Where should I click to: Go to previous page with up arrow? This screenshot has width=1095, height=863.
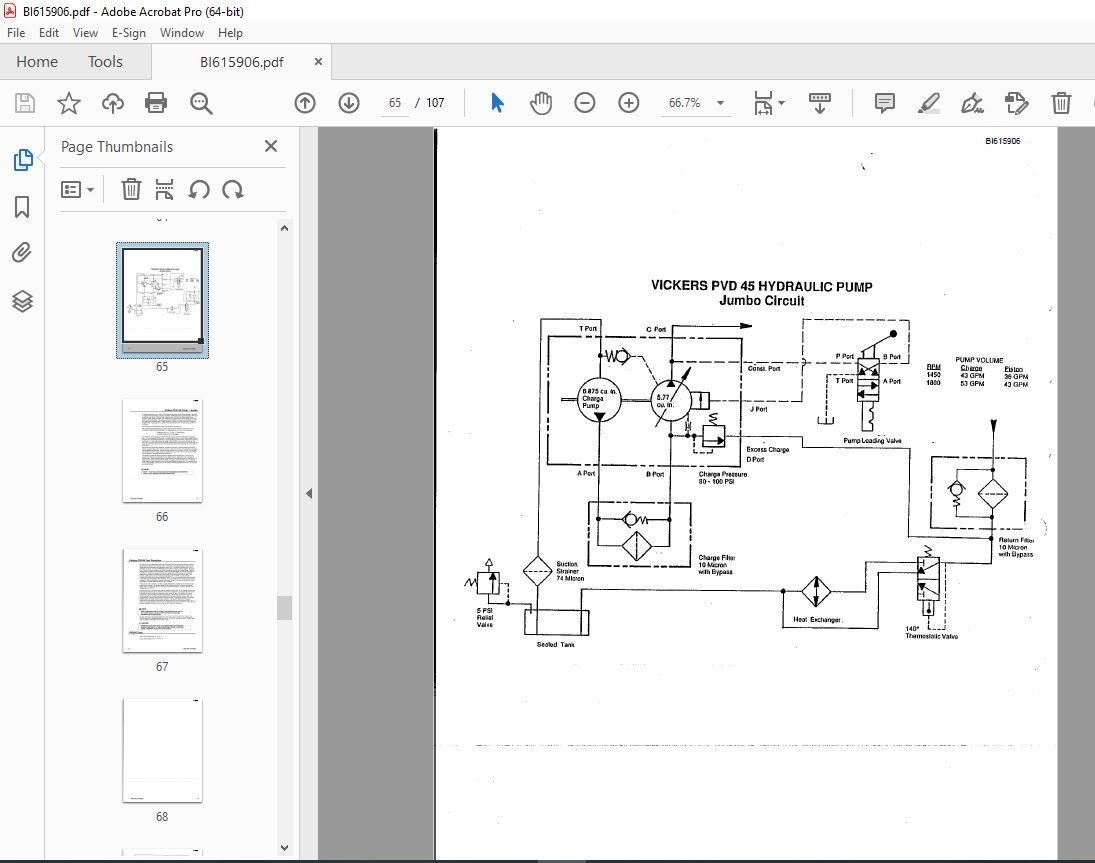(x=305, y=103)
